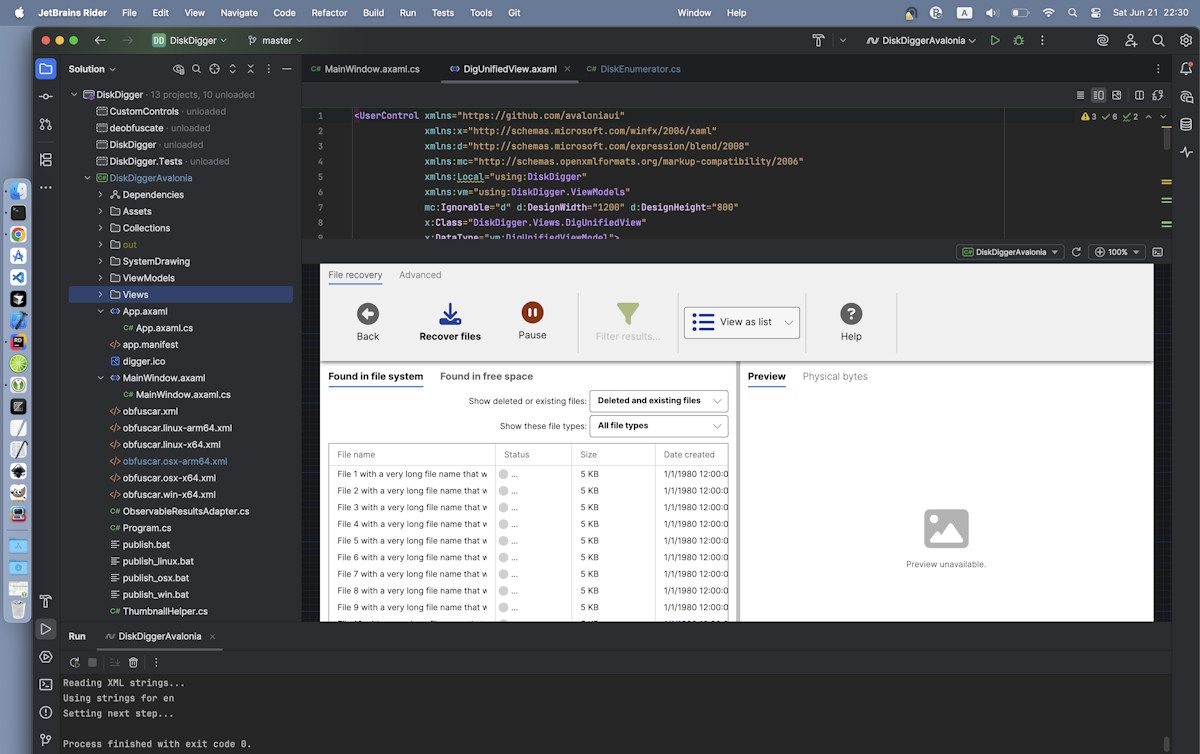The image size is (1200, 754).
Task: Close the DigUnifiedView.axaml editor tab
Action: 567,69
